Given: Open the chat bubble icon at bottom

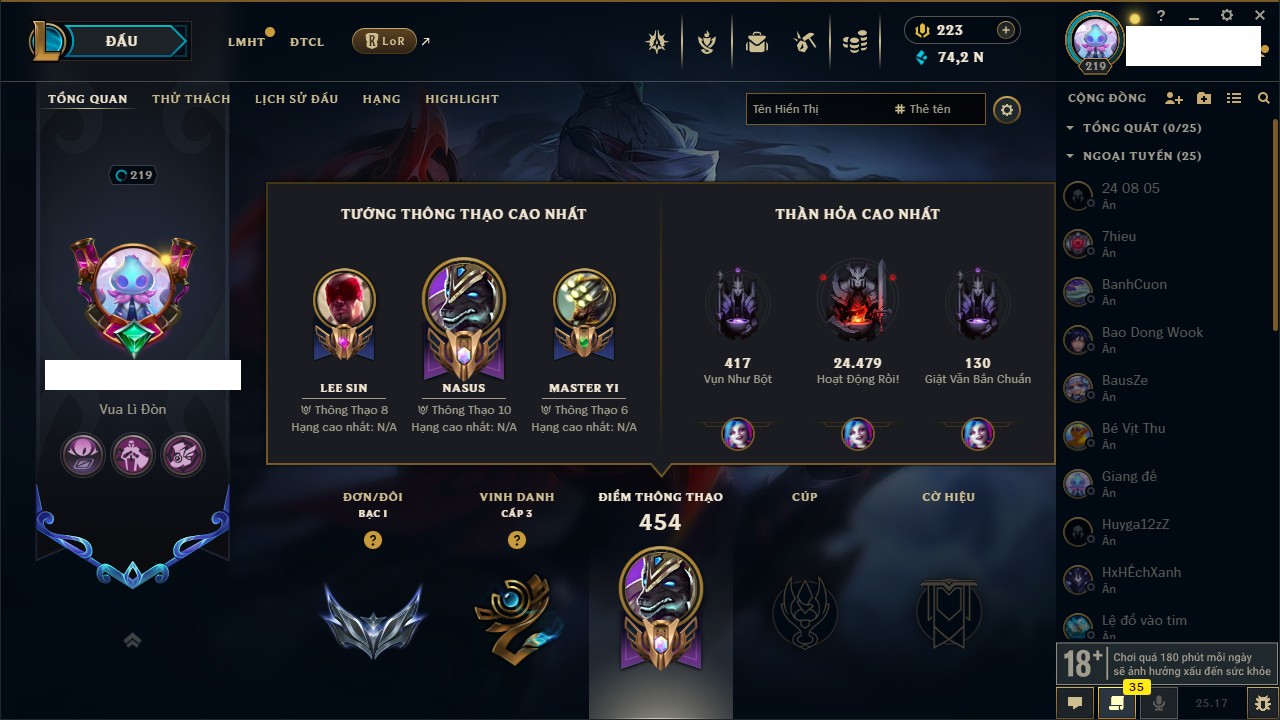Looking at the screenshot, I should click(1075, 703).
